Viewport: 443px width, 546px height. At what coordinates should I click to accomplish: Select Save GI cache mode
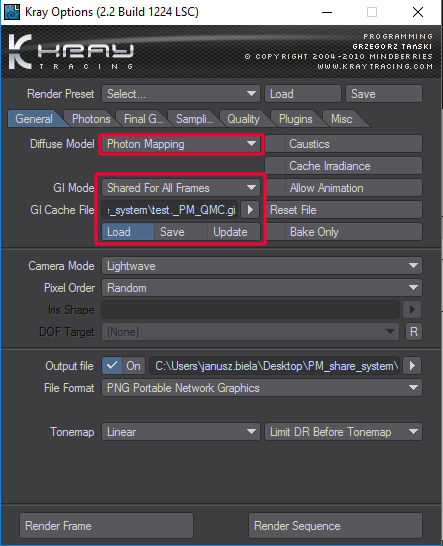(x=181, y=232)
